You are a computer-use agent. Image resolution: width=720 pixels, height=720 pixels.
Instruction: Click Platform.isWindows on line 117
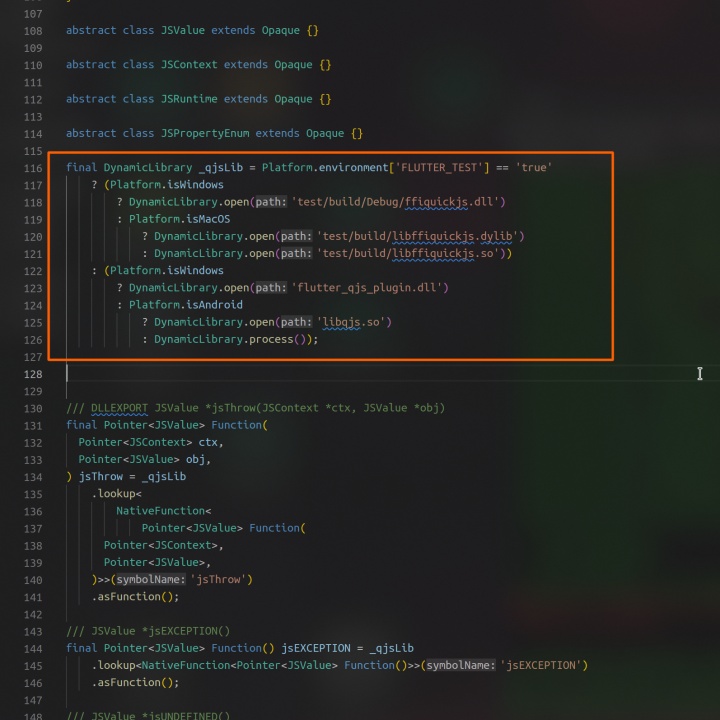tap(167, 185)
